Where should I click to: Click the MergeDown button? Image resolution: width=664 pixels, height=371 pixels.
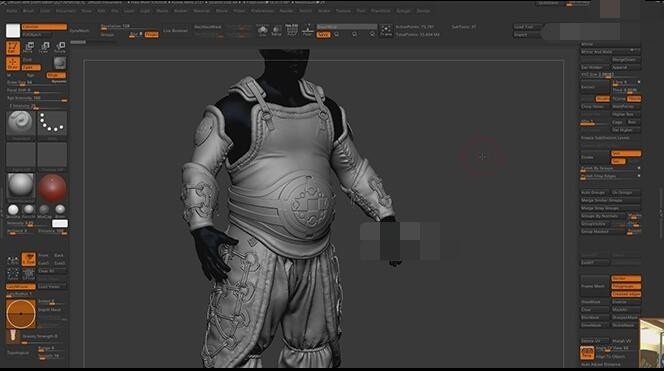[625, 60]
